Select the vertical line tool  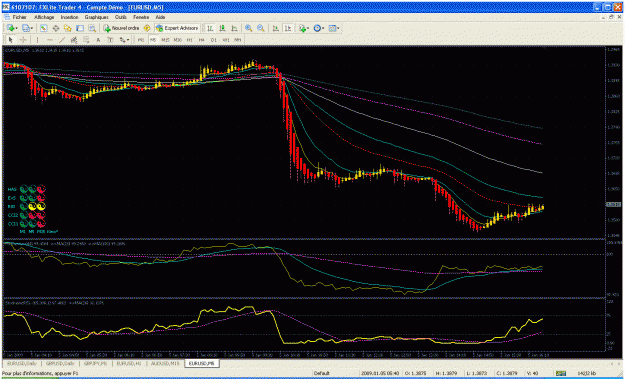click(x=37, y=40)
